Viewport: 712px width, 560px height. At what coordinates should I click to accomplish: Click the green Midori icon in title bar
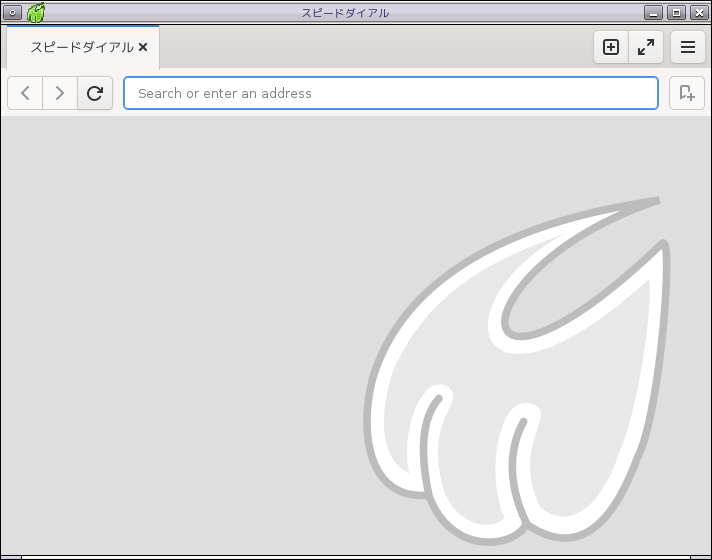(35, 13)
